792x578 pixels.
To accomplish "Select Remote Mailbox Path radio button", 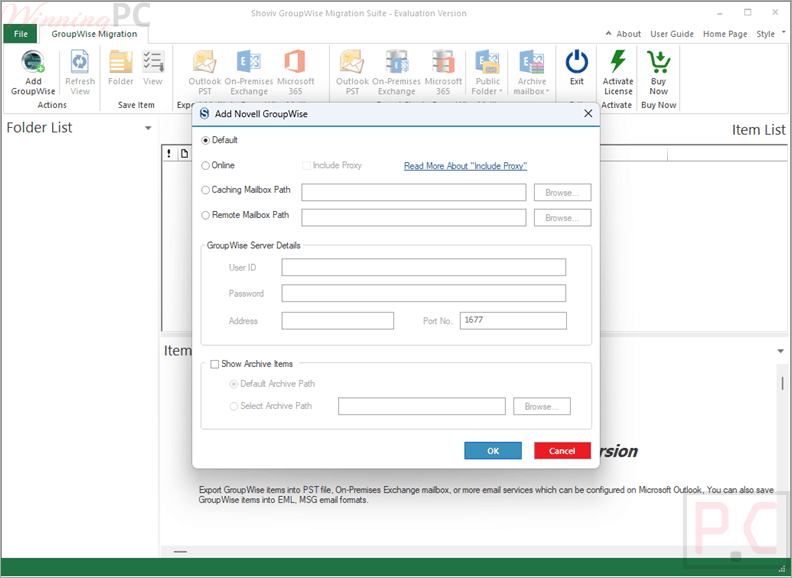I will (206, 215).
